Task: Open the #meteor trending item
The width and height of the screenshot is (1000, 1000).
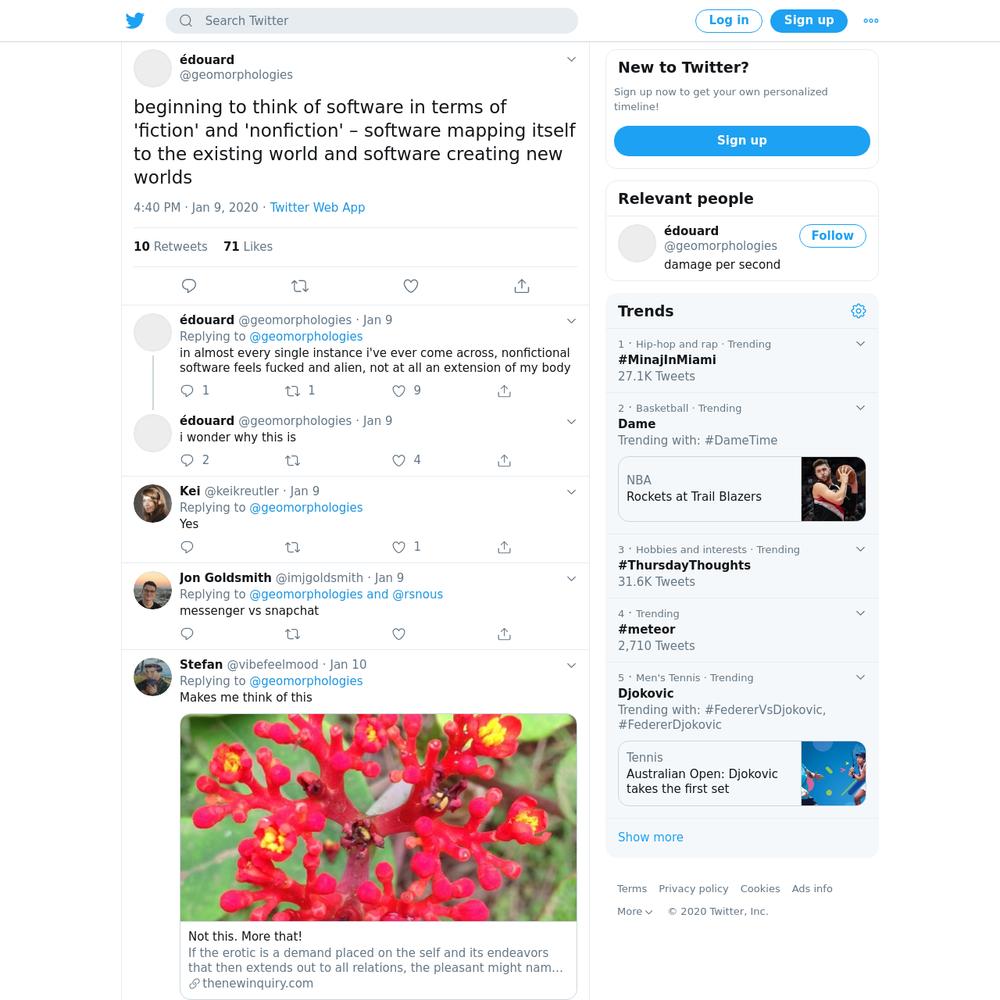Action: [x=742, y=630]
